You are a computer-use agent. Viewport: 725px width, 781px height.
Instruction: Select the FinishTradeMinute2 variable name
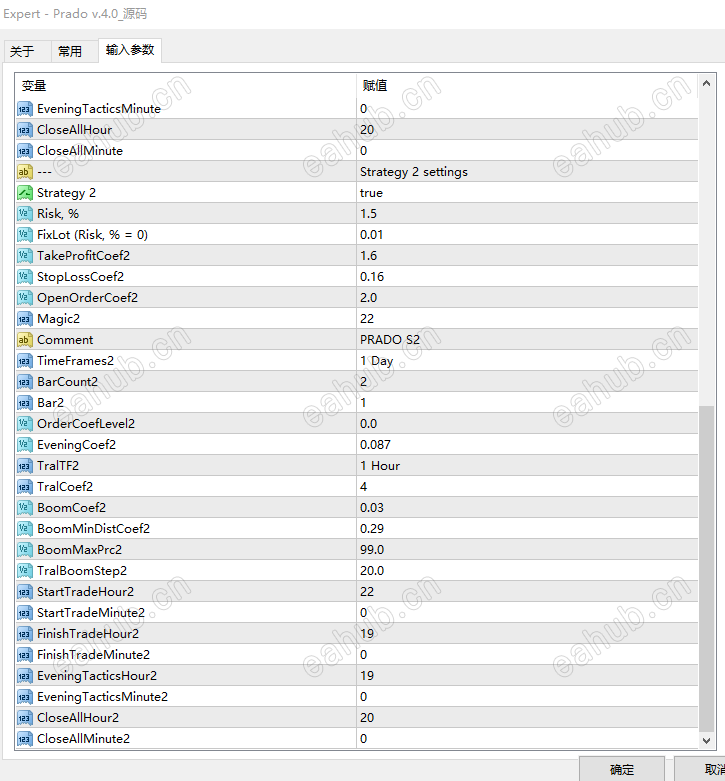pos(94,654)
